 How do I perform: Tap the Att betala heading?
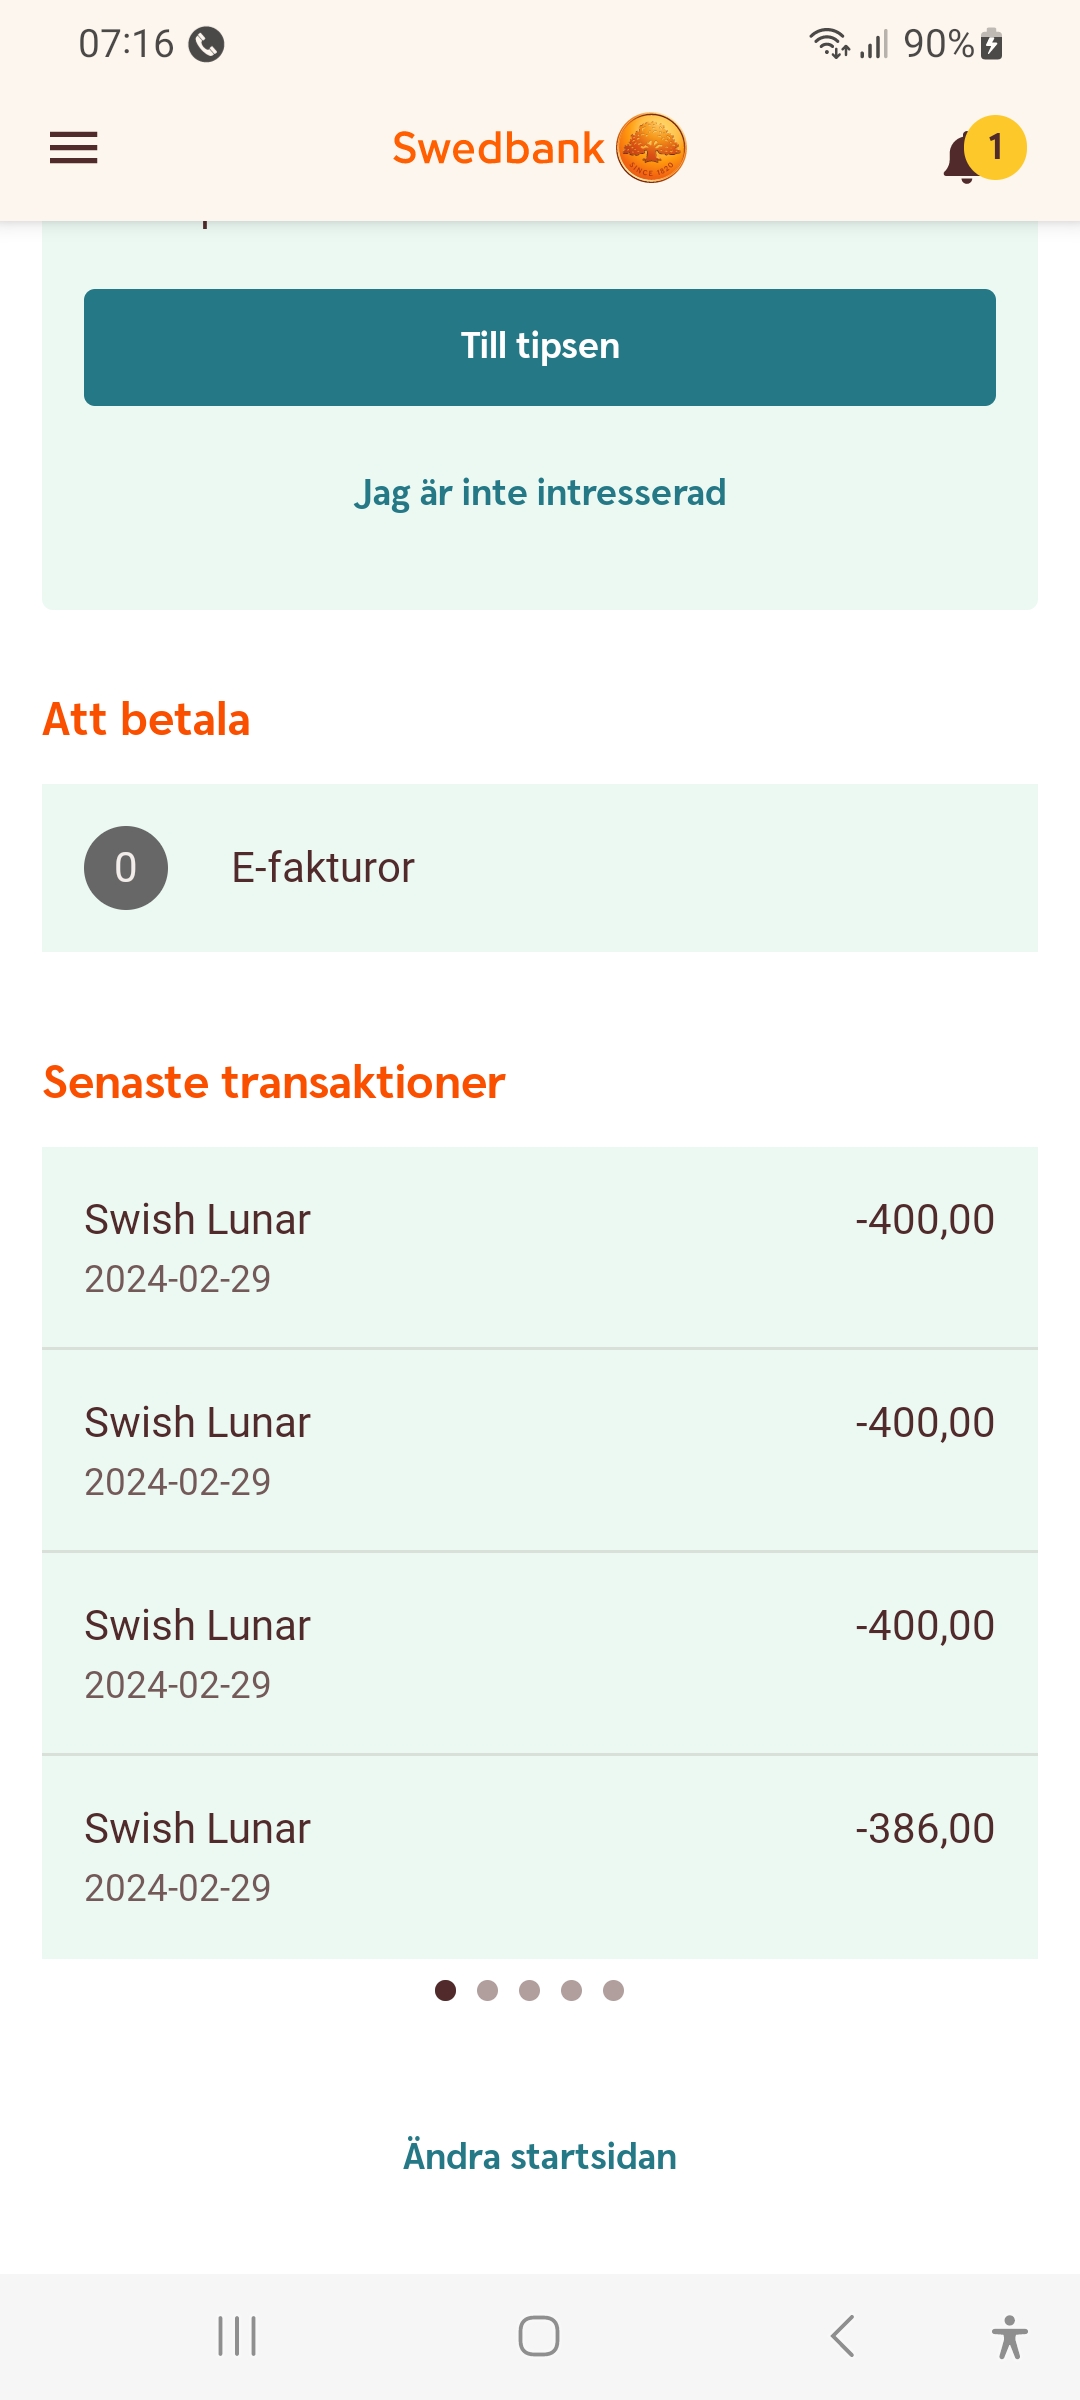146,720
